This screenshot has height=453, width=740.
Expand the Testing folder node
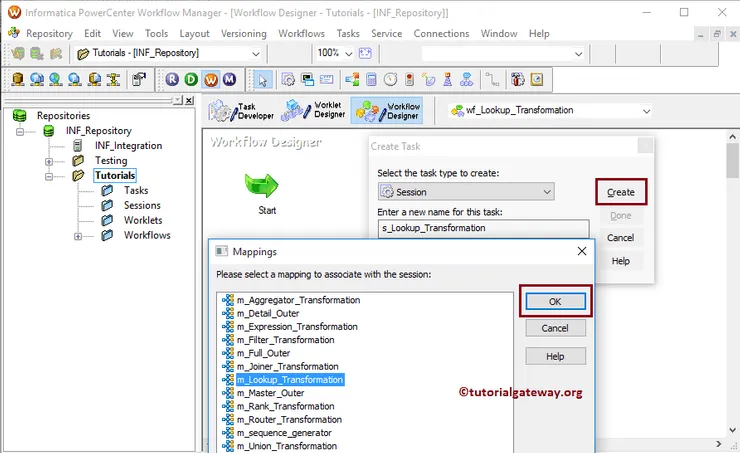click(49, 161)
